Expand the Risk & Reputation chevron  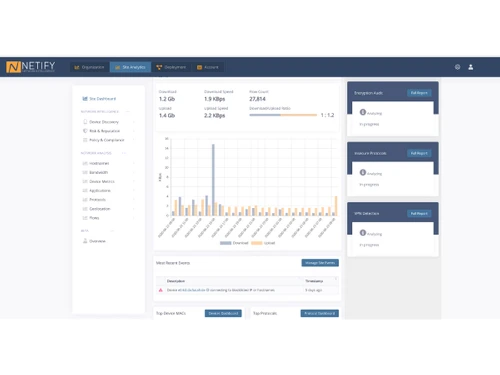pyautogui.click(x=134, y=131)
